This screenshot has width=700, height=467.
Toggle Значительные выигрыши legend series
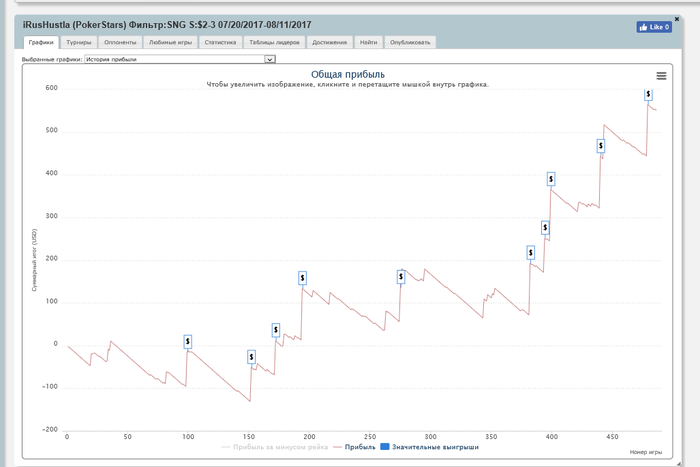(429, 447)
